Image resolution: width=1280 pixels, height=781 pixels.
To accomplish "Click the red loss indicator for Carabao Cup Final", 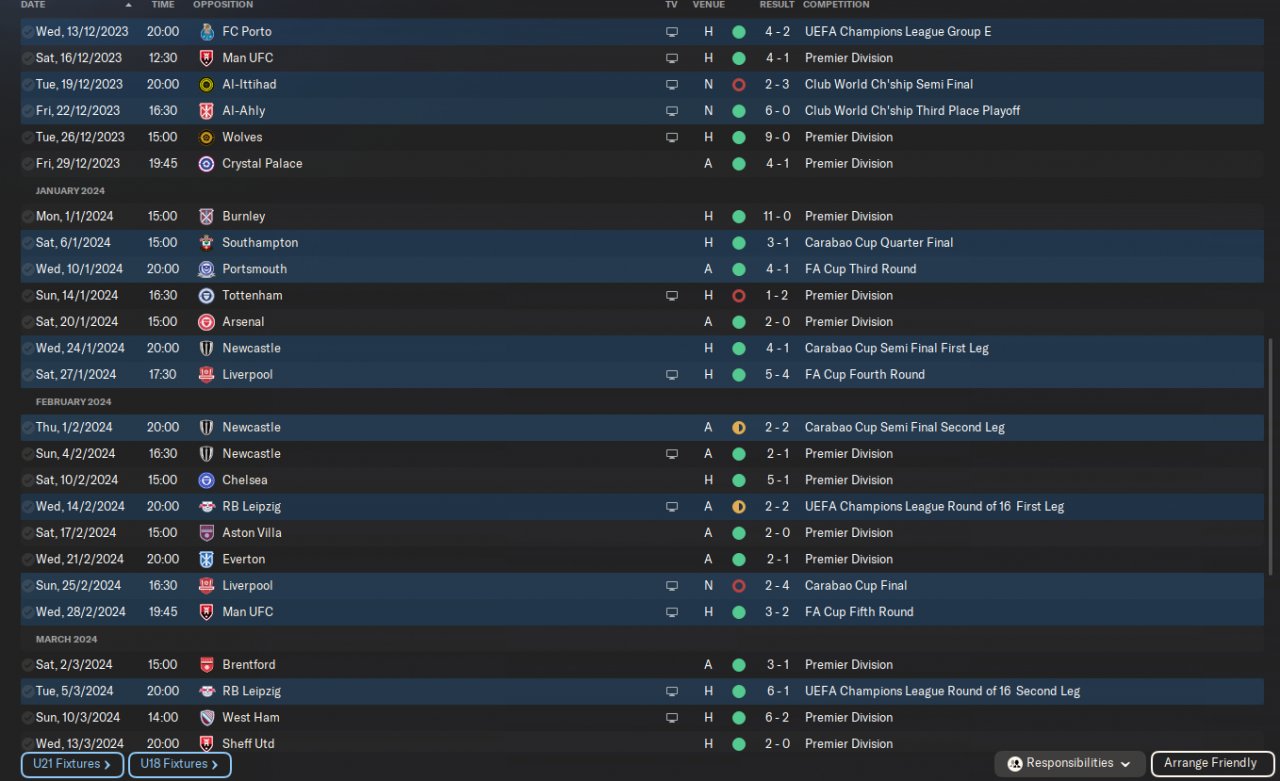I will click(x=739, y=586).
